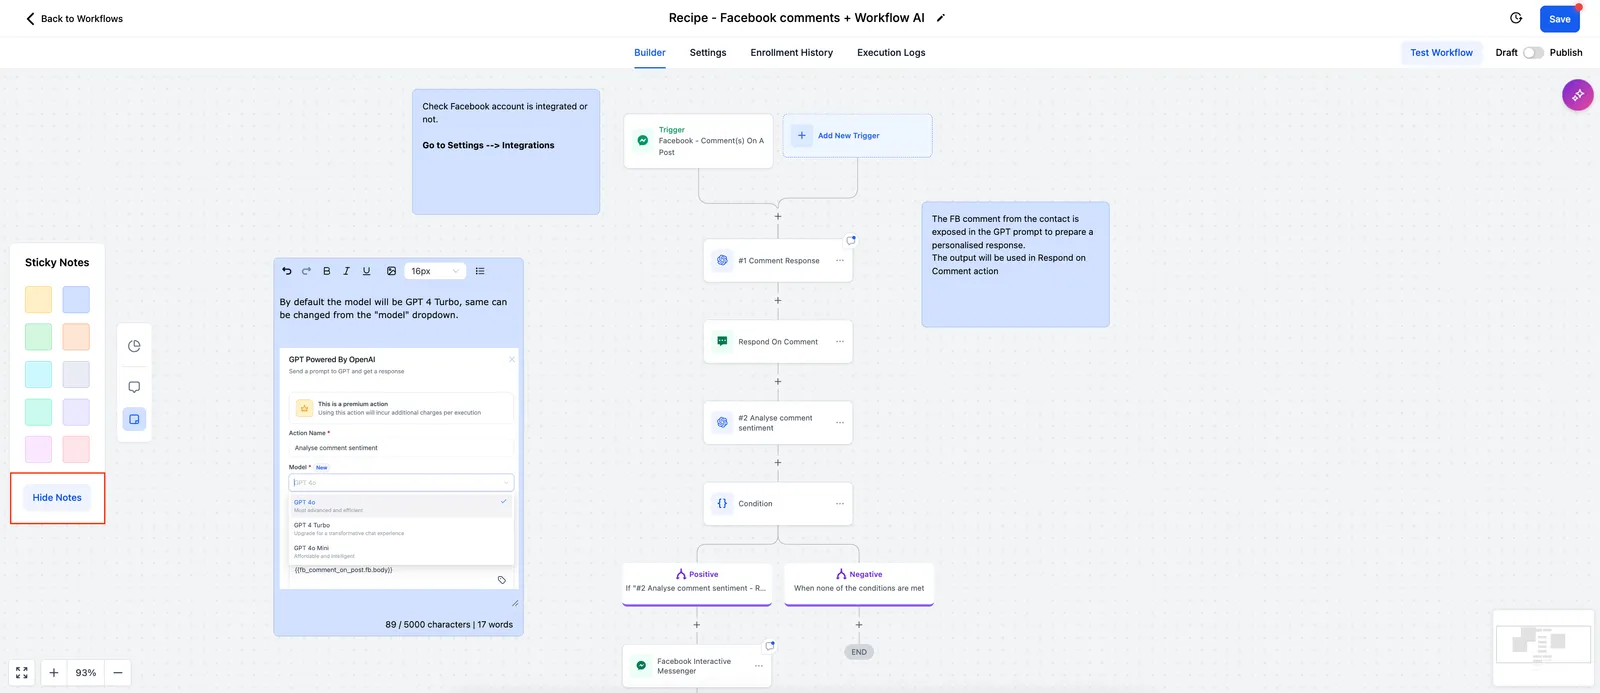Click the Save button
The width and height of the screenshot is (1600, 693).
pos(1559,19)
